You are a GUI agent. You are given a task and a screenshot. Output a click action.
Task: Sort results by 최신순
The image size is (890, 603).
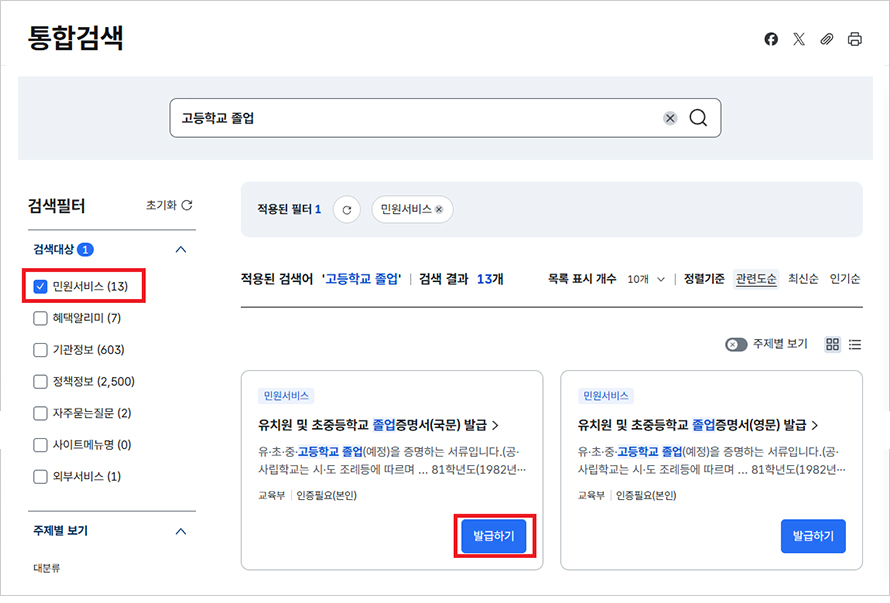803,279
